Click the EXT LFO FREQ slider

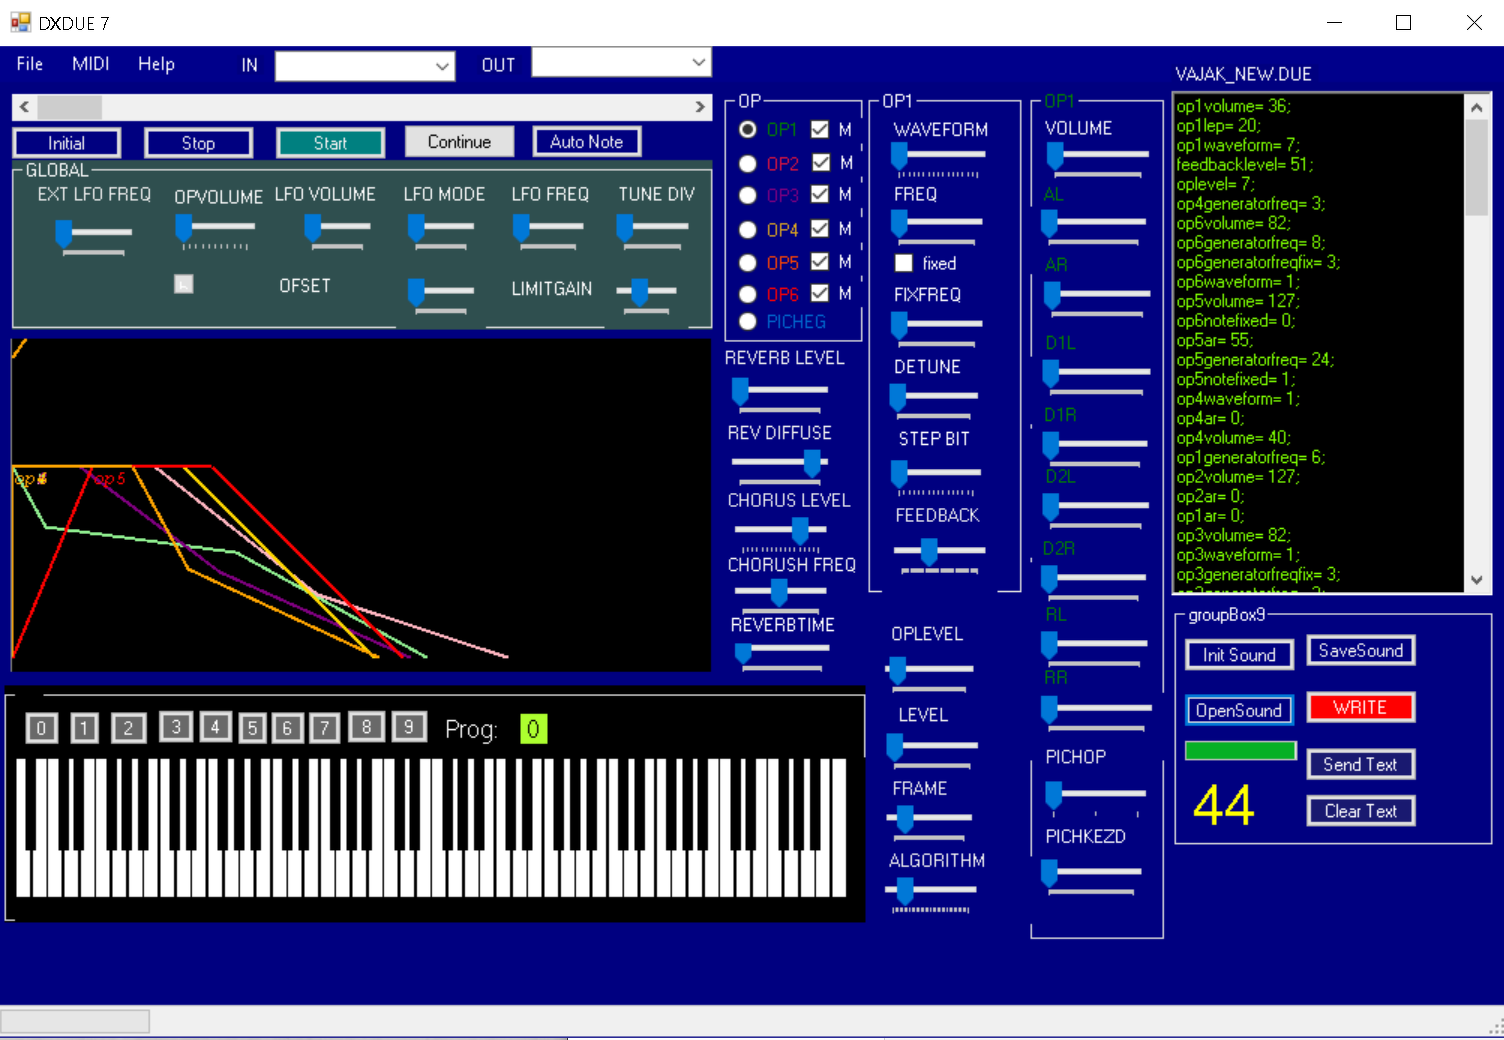(x=94, y=236)
